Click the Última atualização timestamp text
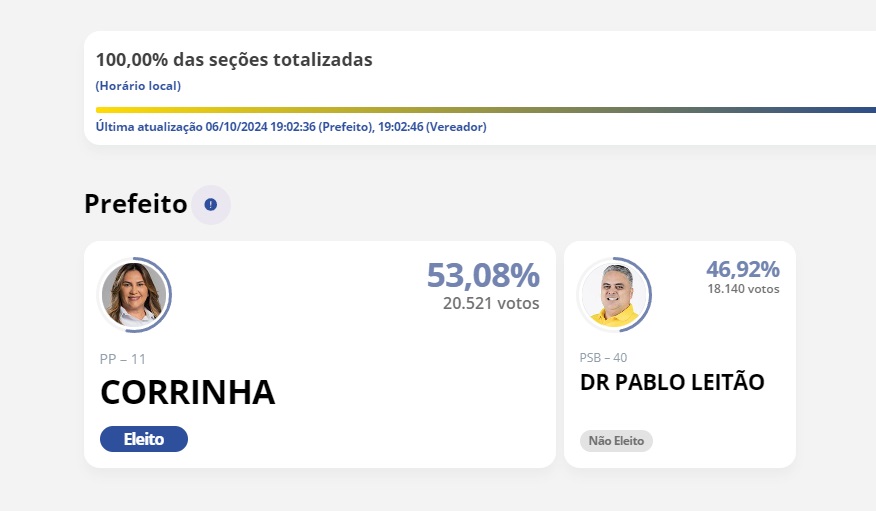The height and width of the screenshot is (511, 876). [291, 127]
